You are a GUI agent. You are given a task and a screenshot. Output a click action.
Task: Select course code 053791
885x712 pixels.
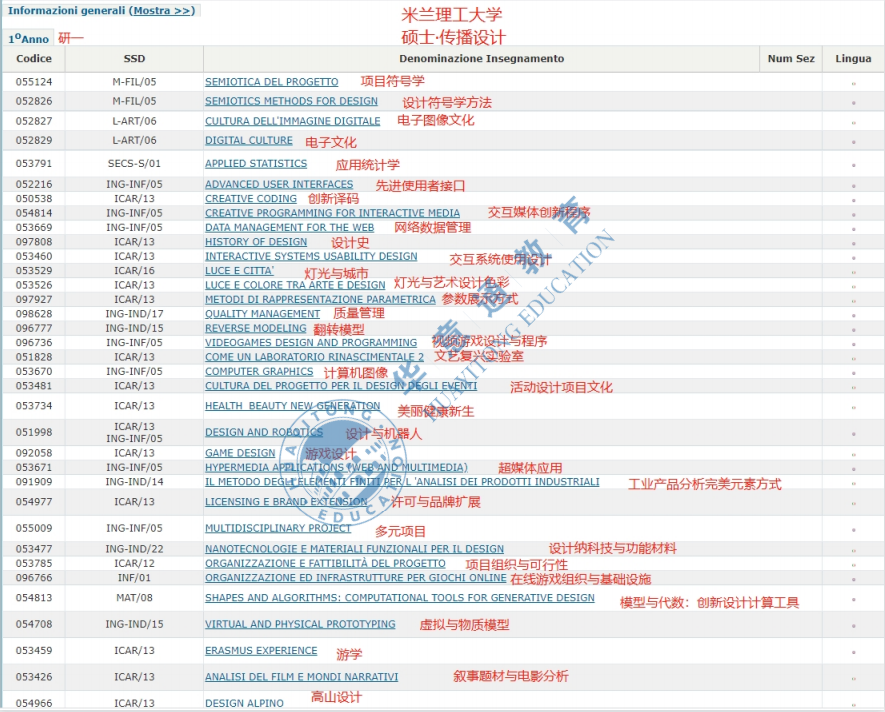coord(34,163)
